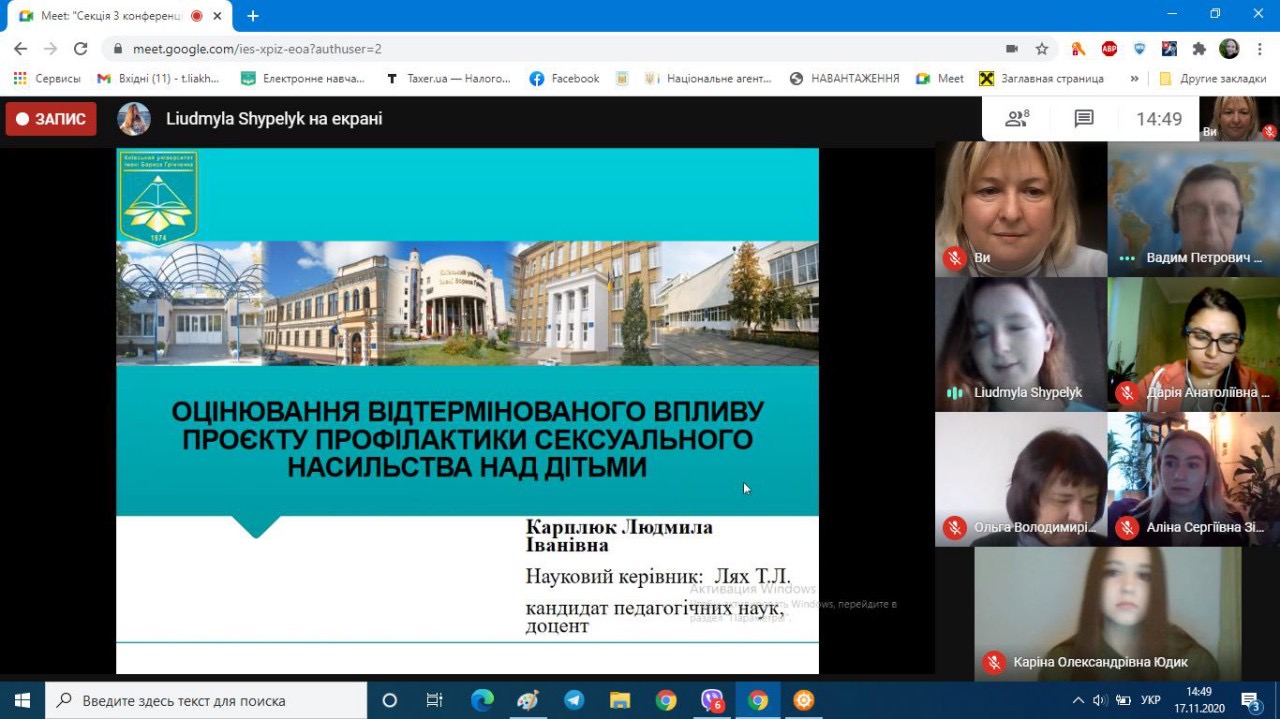The height and width of the screenshot is (719, 1280).
Task: Open Viber from the taskbar
Action: (712, 700)
